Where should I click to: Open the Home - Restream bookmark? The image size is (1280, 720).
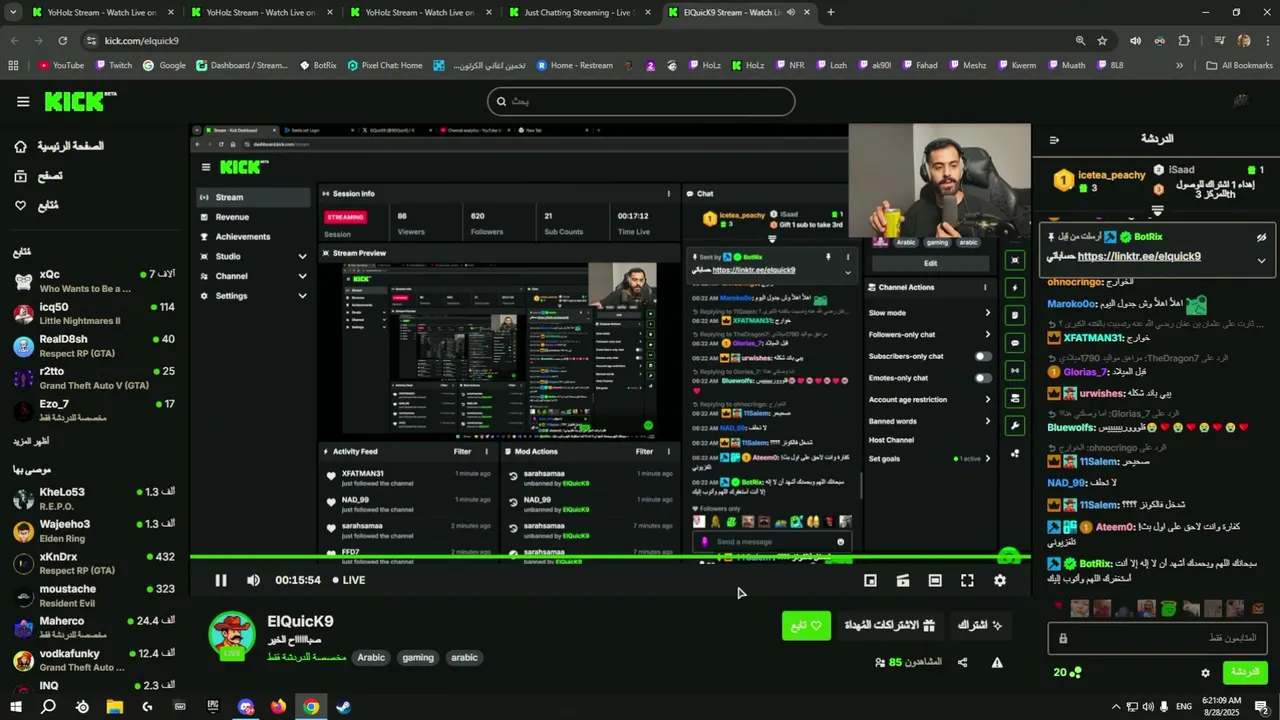click(574, 66)
